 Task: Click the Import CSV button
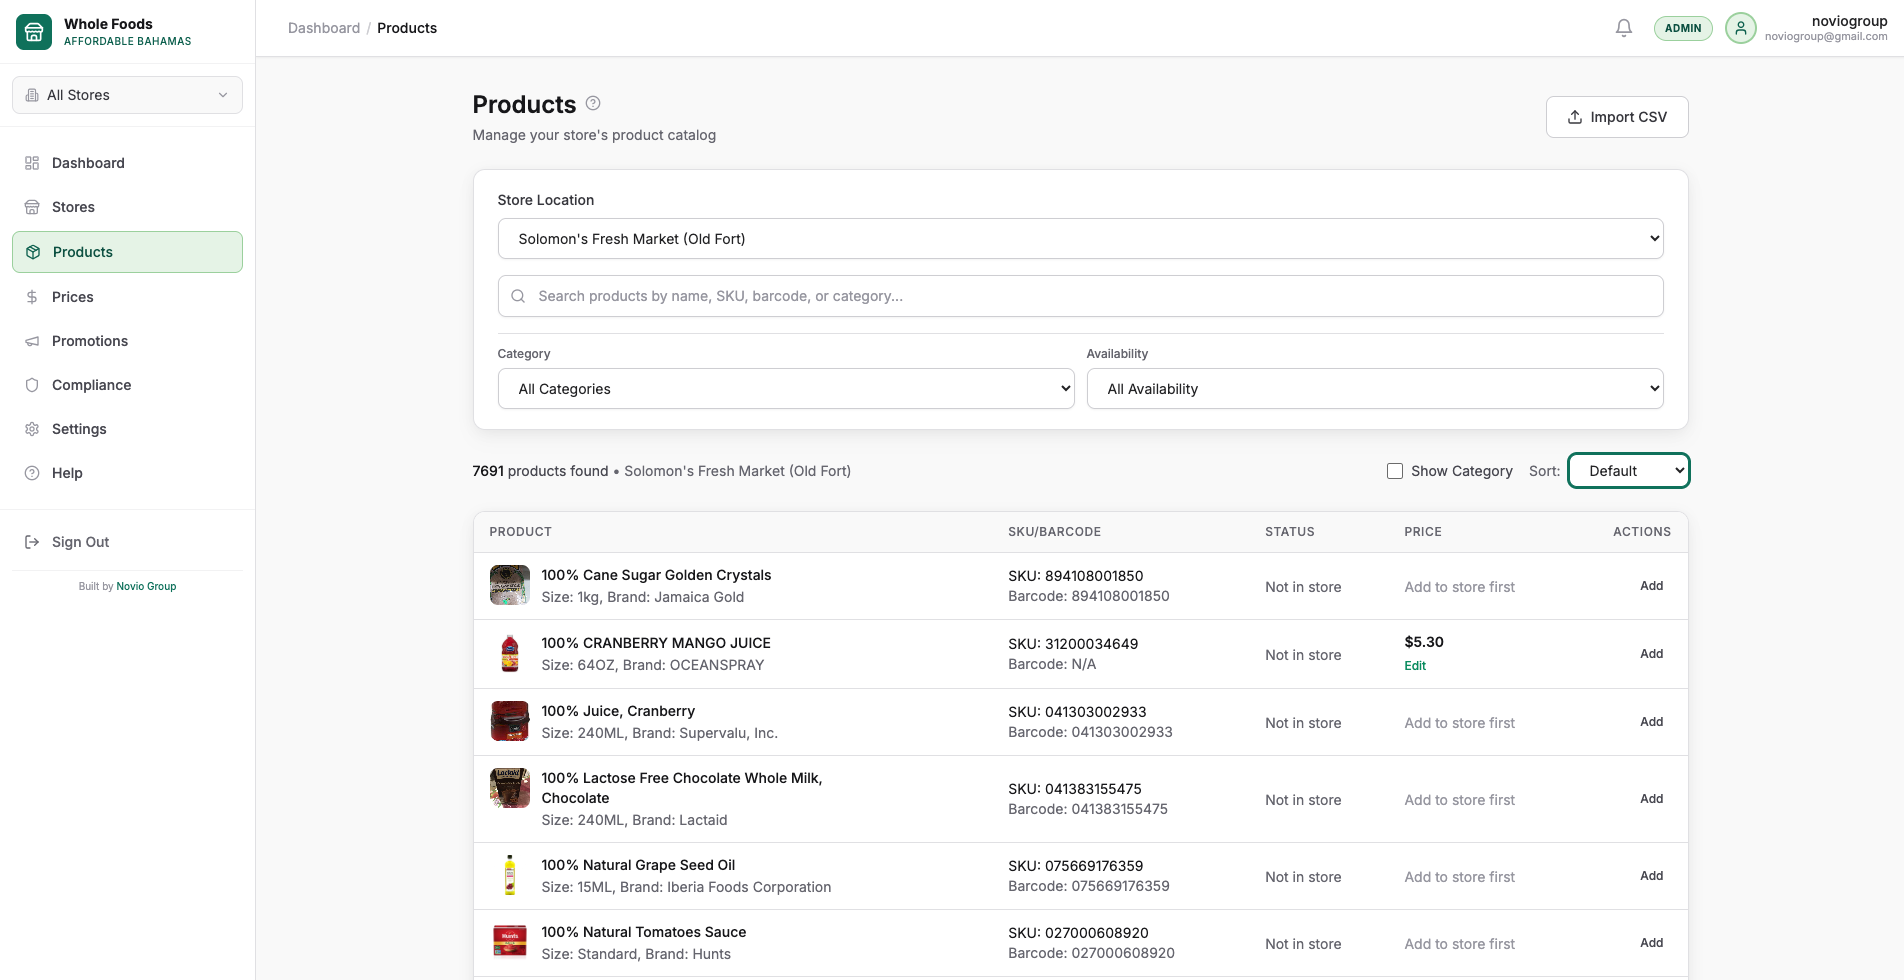click(x=1617, y=117)
